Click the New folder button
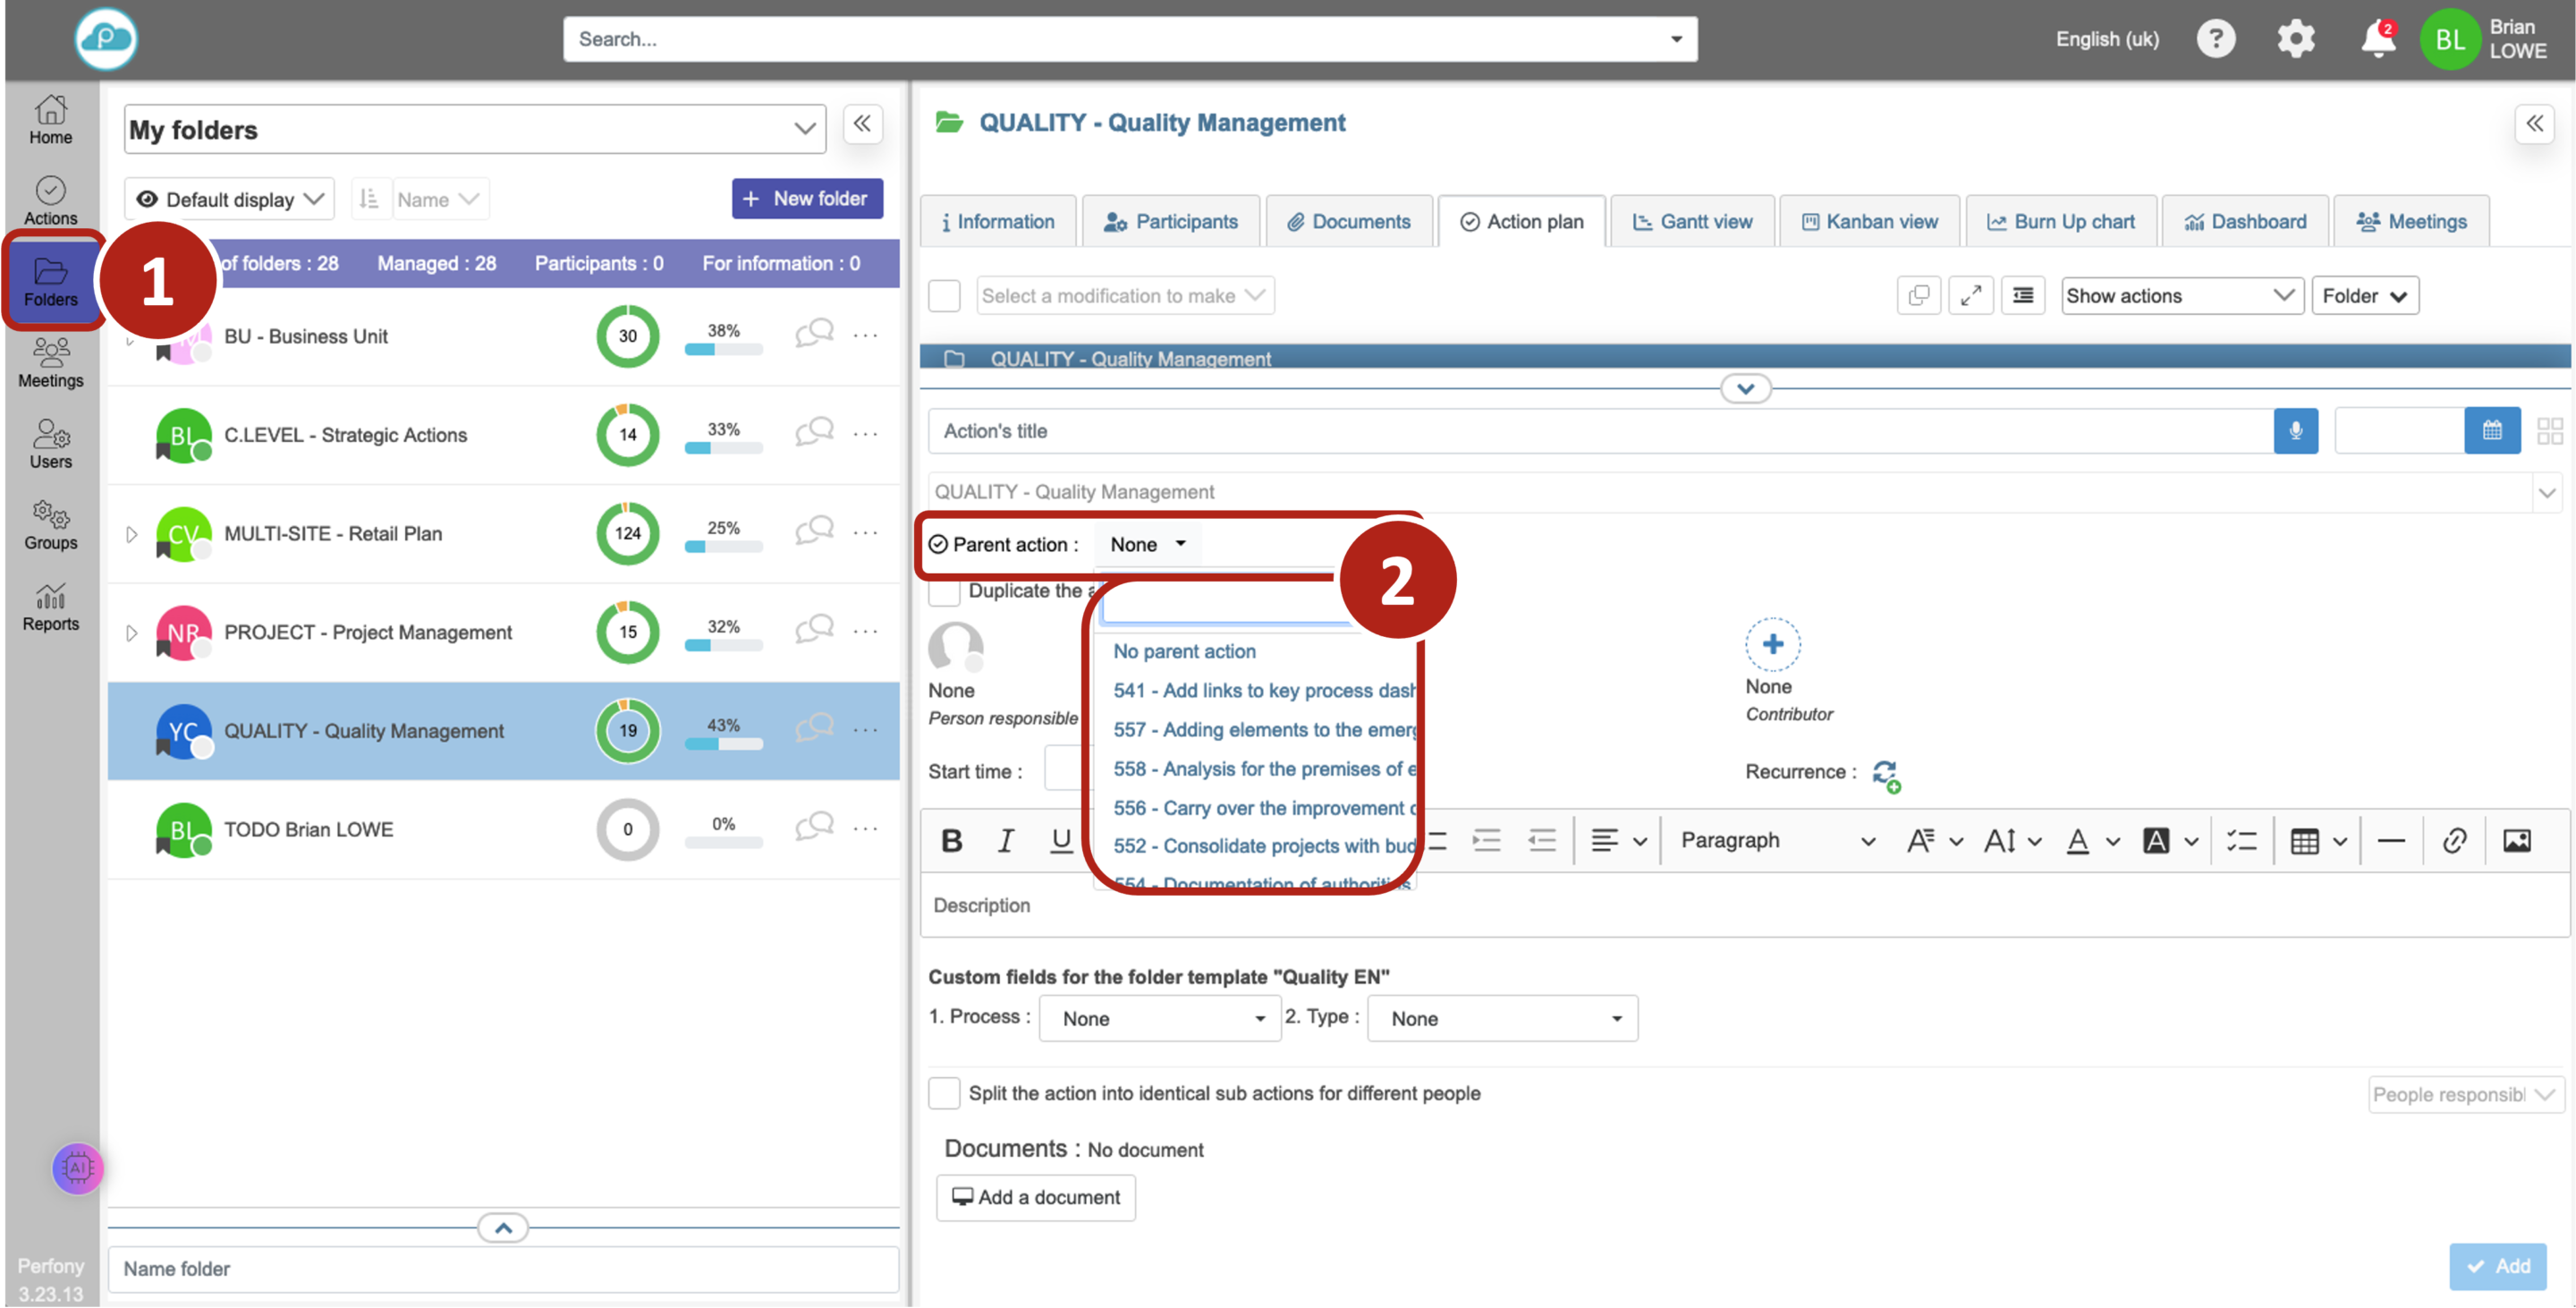 (x=806, y=199)
